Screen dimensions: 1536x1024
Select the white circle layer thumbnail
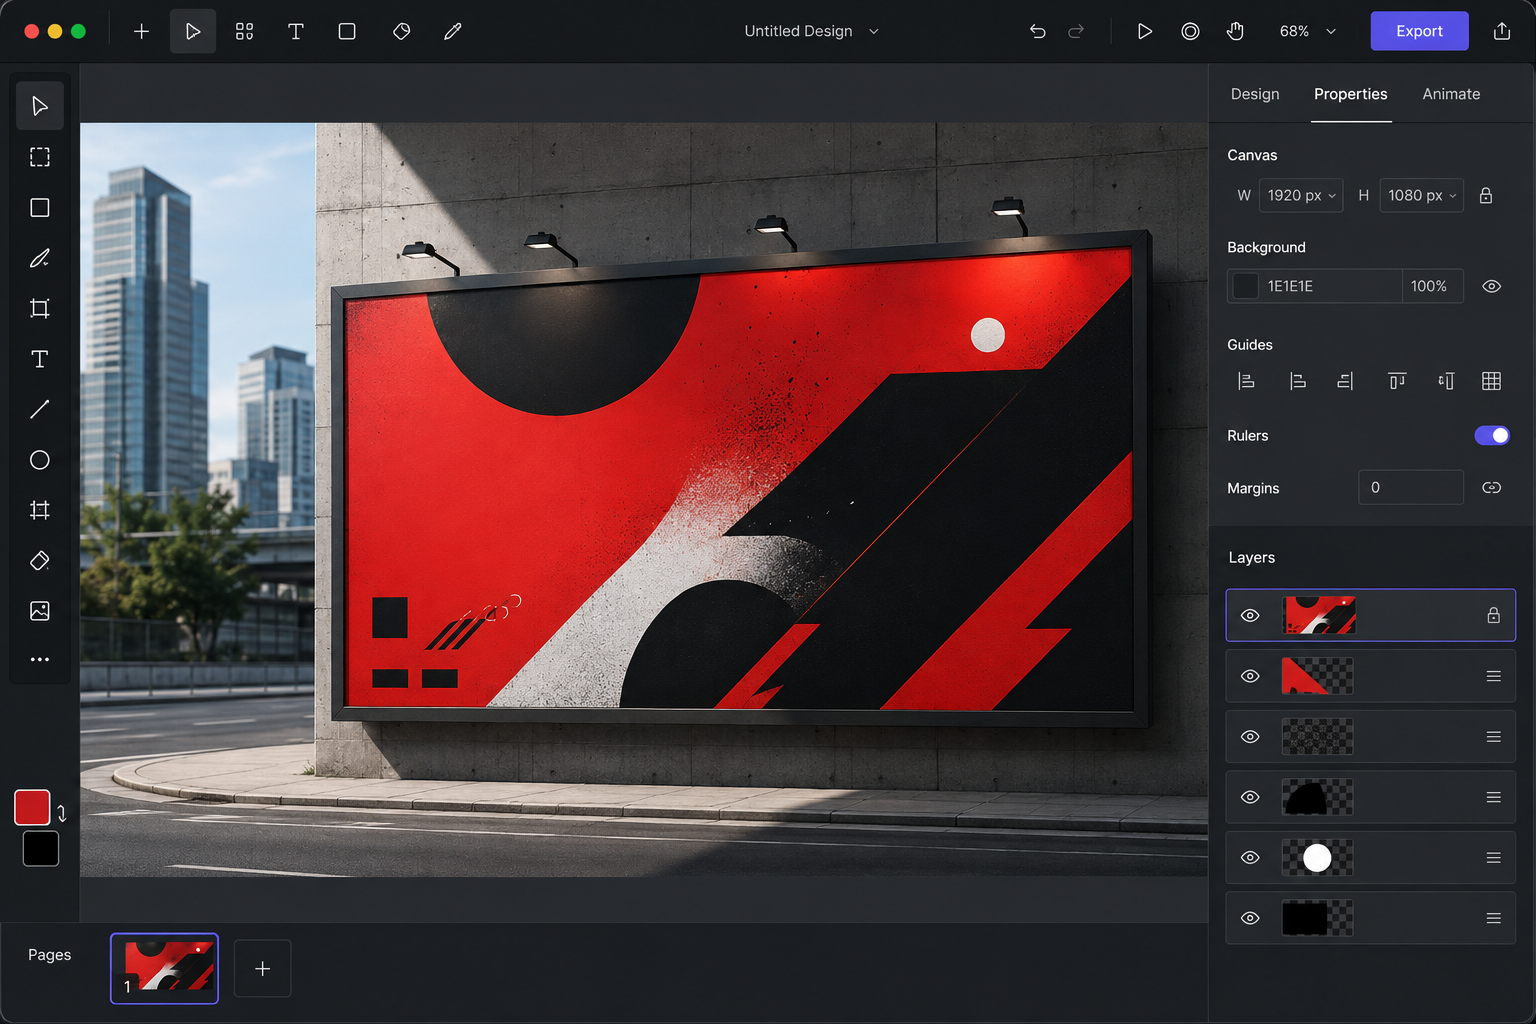pos(1317,858)
